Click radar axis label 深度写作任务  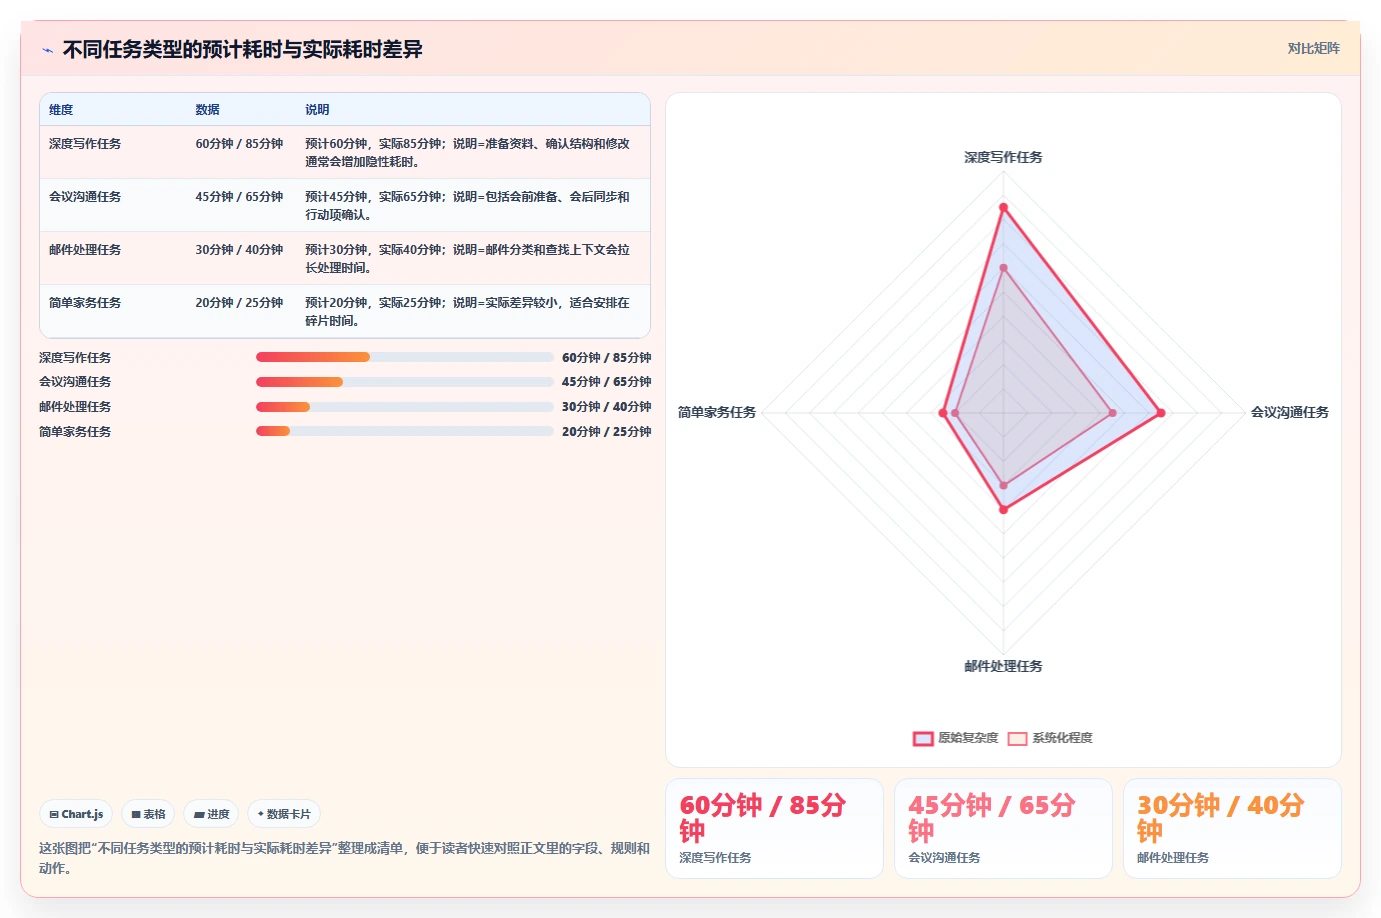(1003, 158)
